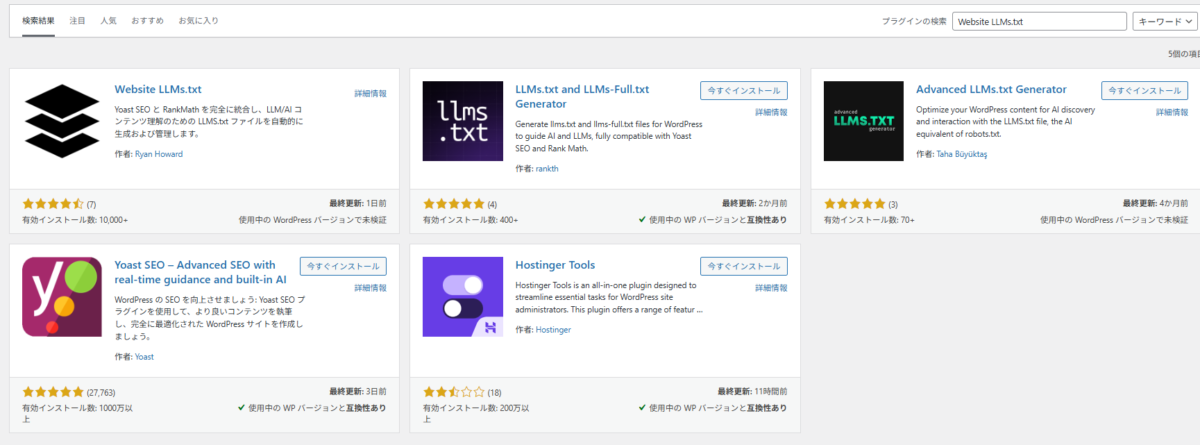Click the LLMs-Full.txt Generator star rating
Screen dimensions: 1200x445
coord(453,204)
